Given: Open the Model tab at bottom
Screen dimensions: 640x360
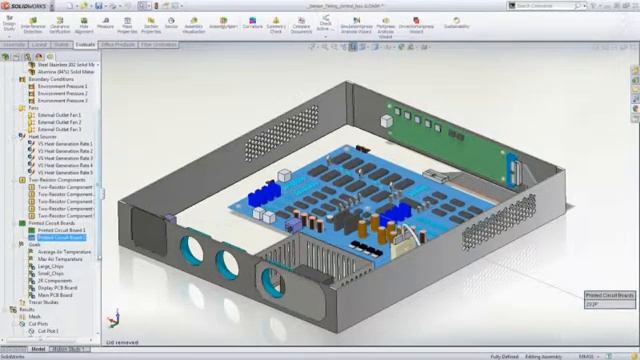Looking at the screenshot, I should (38, 349).
